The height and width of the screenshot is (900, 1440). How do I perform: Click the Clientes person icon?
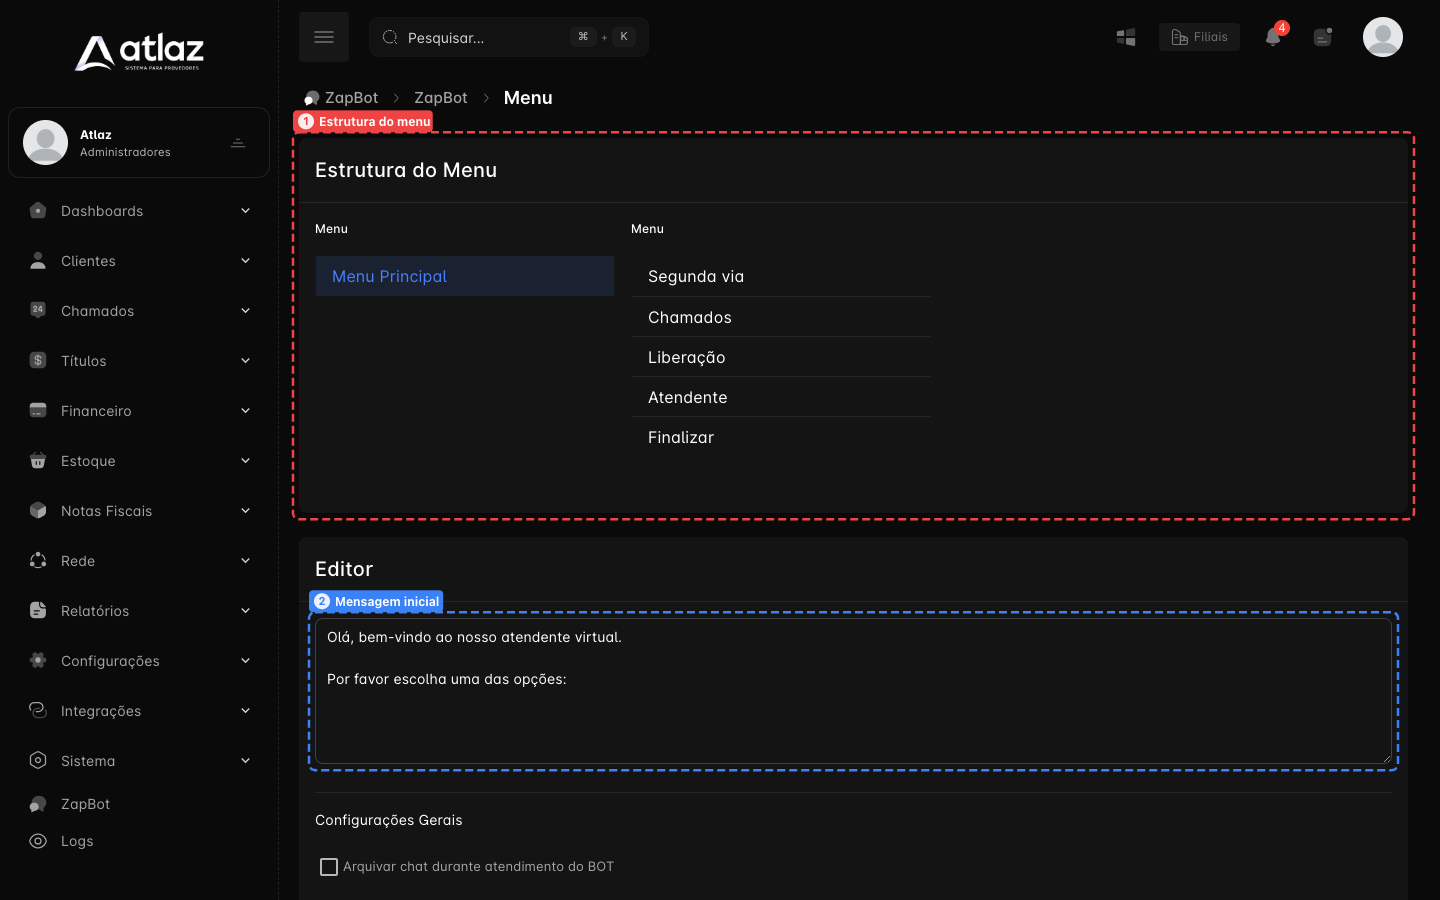[38, 261]
